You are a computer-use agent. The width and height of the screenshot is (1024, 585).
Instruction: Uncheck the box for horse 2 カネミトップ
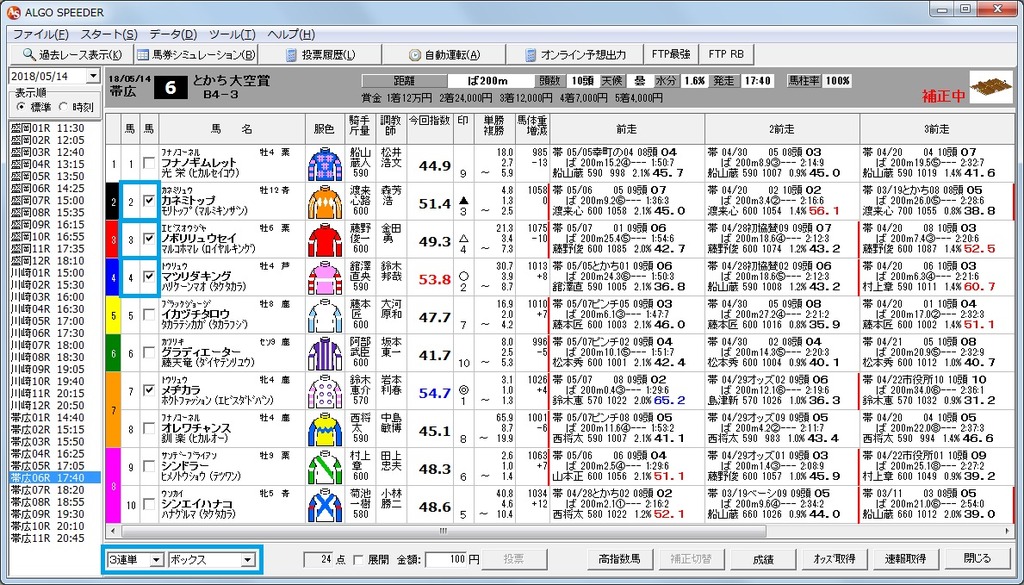149,201
